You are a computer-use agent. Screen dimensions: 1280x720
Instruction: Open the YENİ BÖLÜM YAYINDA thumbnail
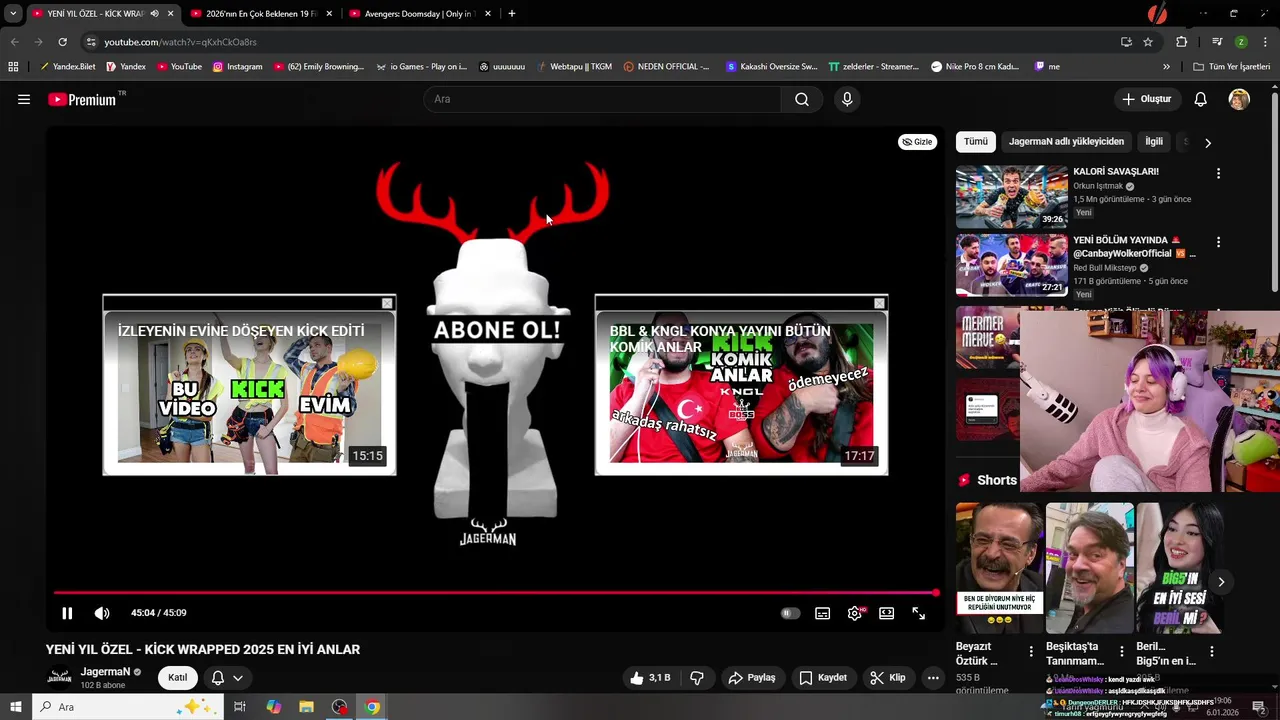[1012, 265]
